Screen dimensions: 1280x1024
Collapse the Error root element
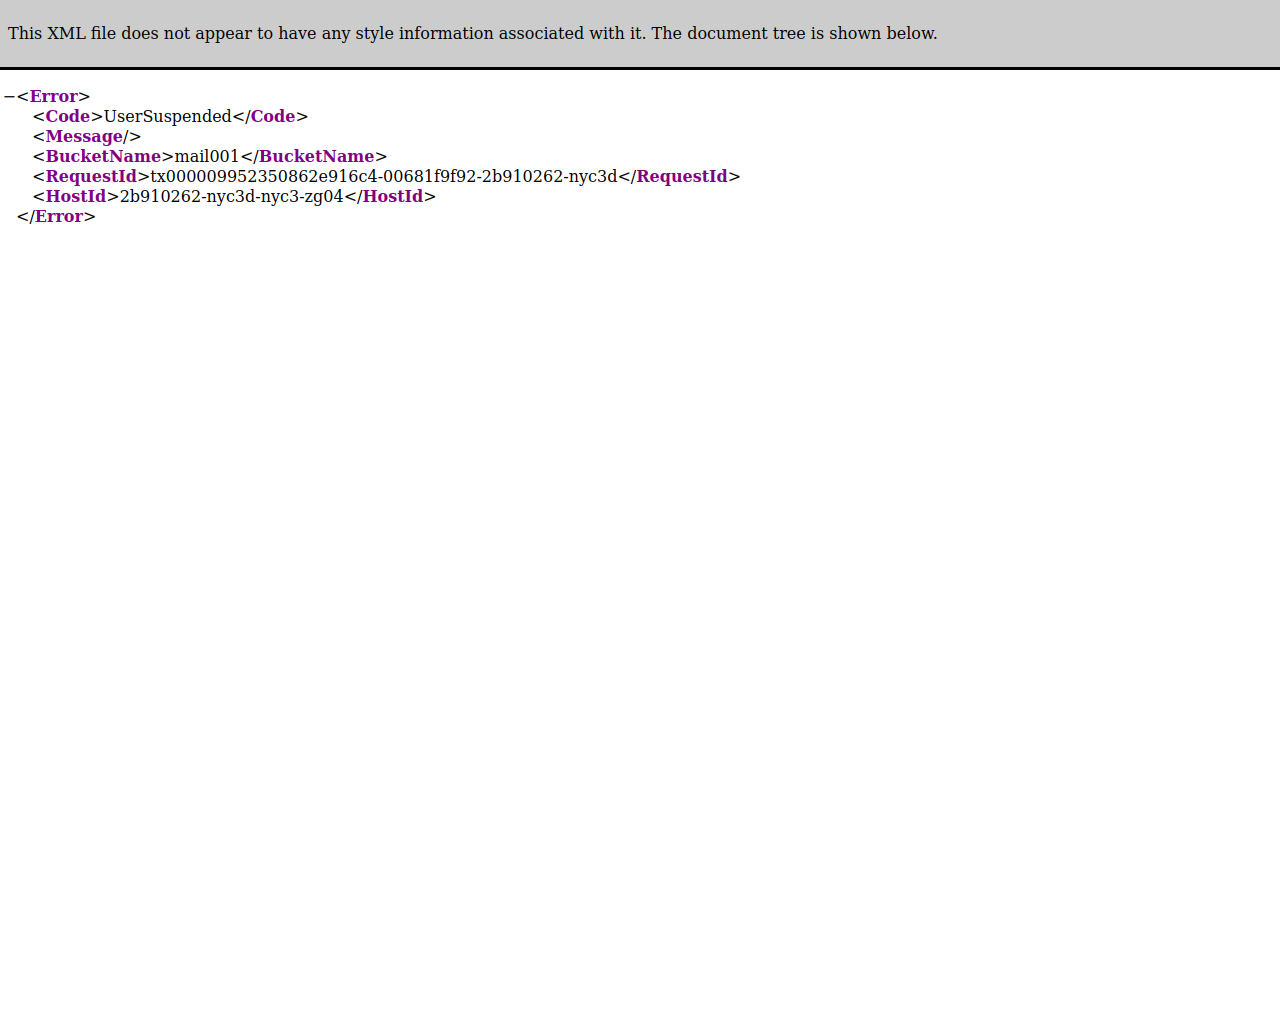click(x=9, y=97)
